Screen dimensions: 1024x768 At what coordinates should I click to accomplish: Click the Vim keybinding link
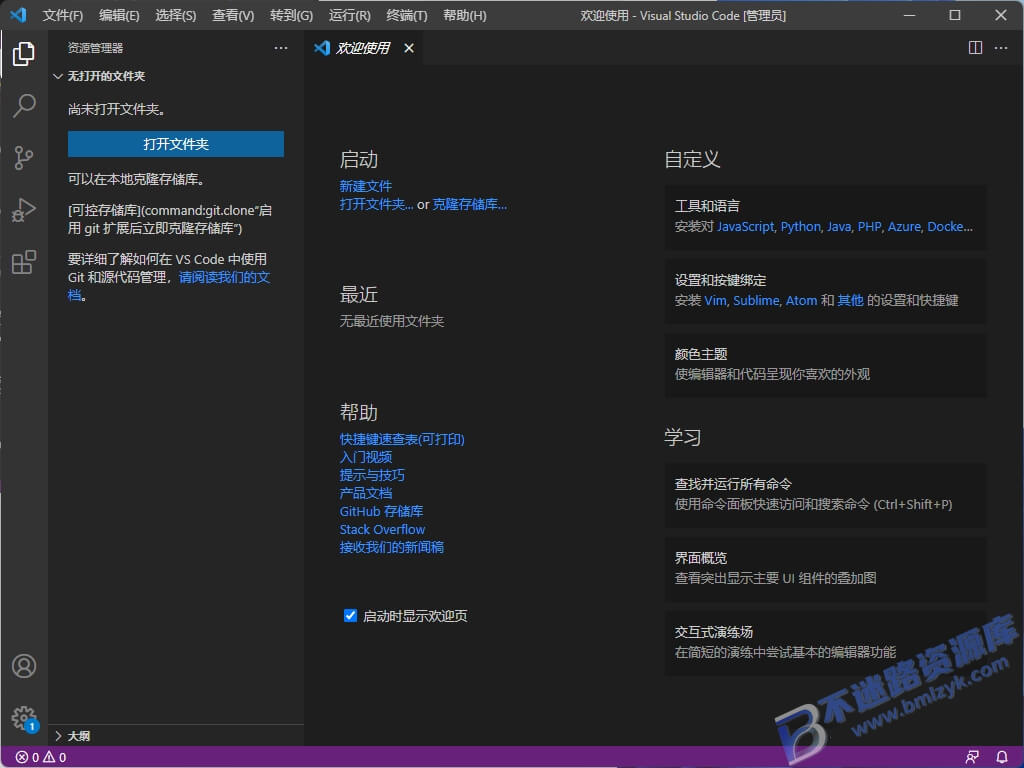coord(715,300)
